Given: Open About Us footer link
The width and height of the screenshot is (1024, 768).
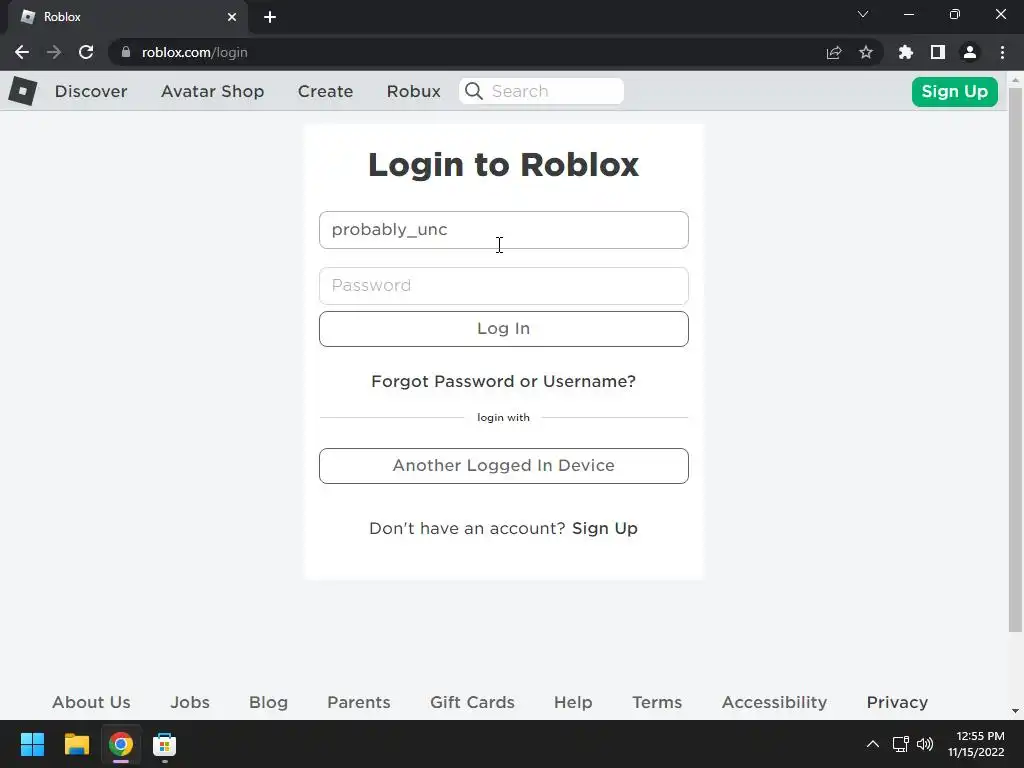Looking at the screenshot, I should [91, 702].
